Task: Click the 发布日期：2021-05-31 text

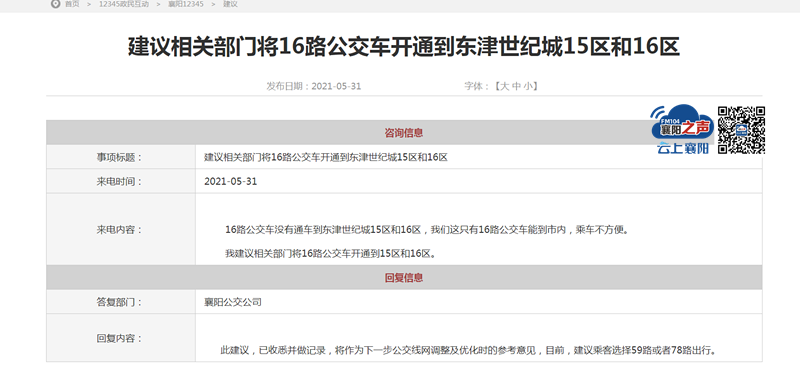Action: (x=313, y=86)
